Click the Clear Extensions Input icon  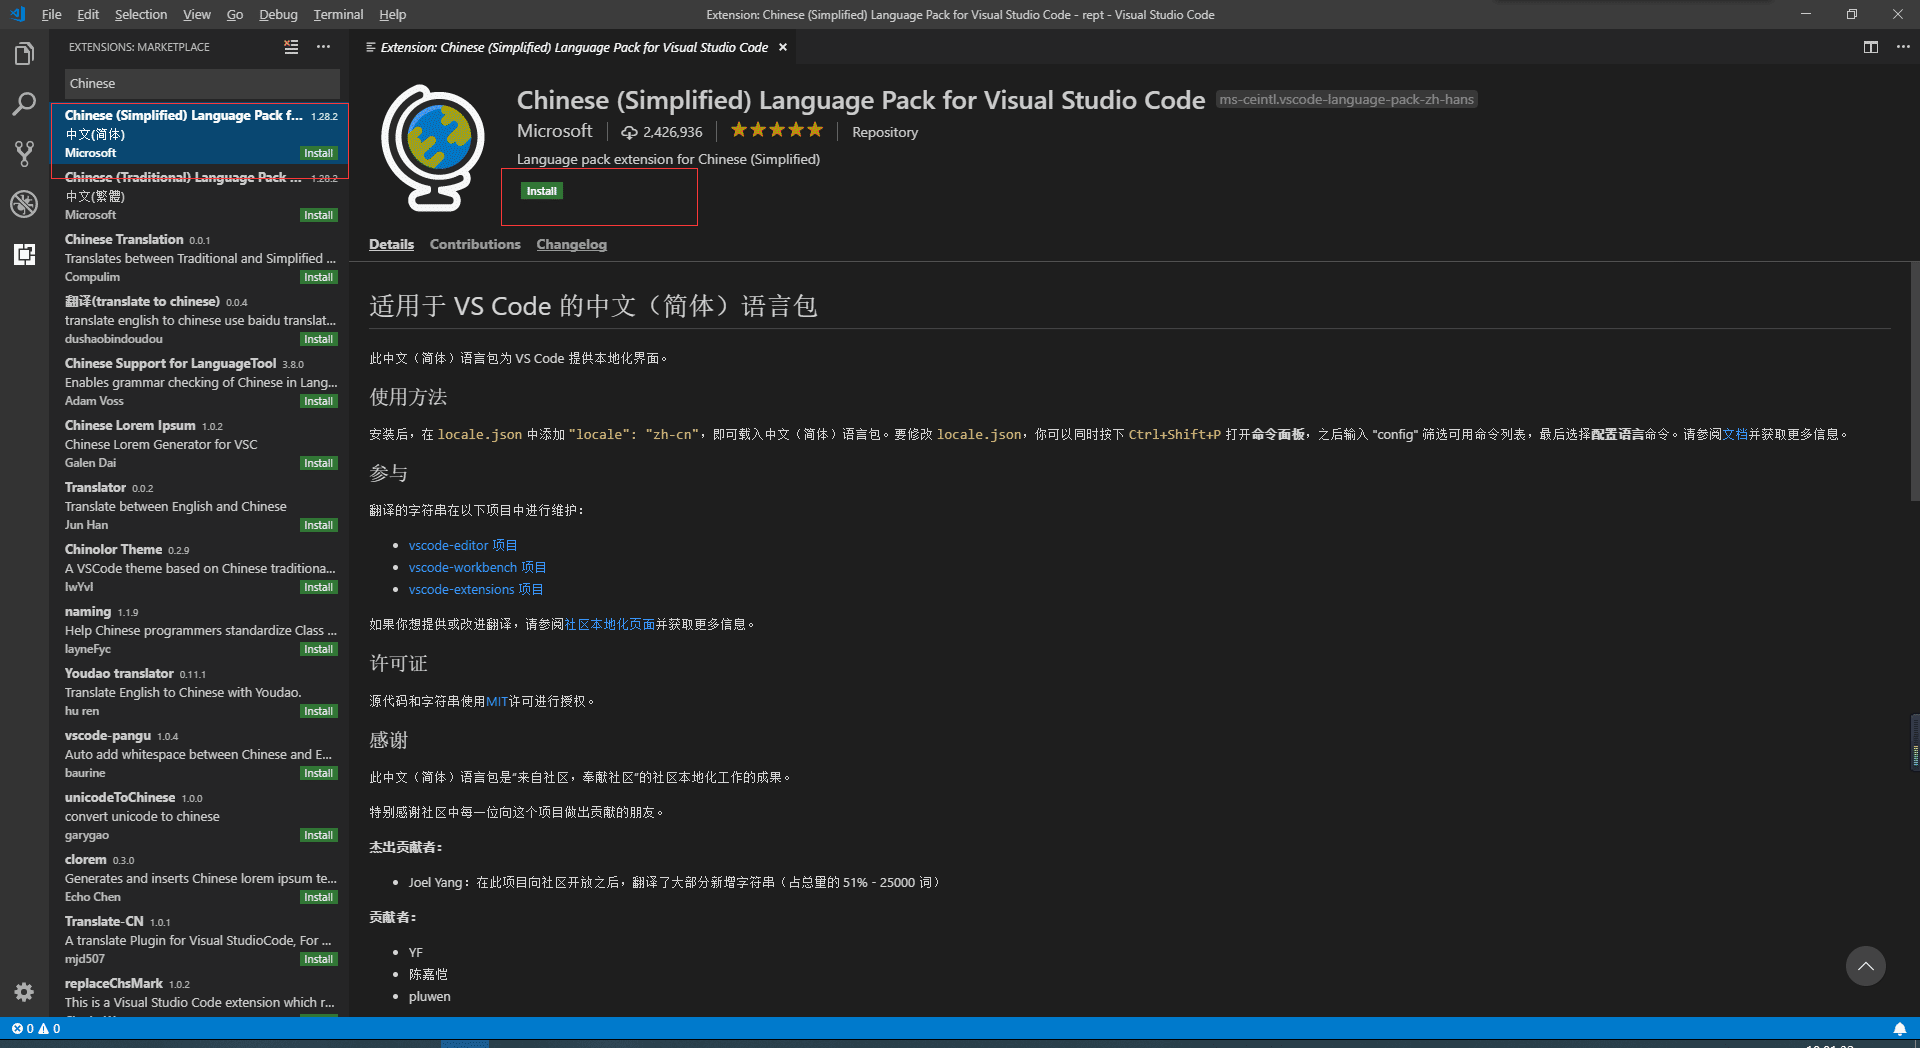click(x=291, y=47)
